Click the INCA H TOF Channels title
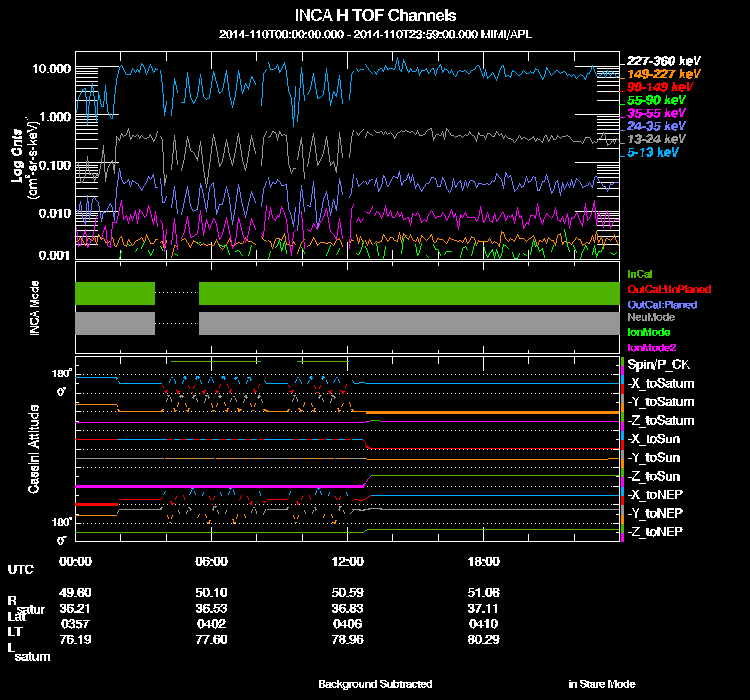 pyautogui.click(x=377, y=16)
